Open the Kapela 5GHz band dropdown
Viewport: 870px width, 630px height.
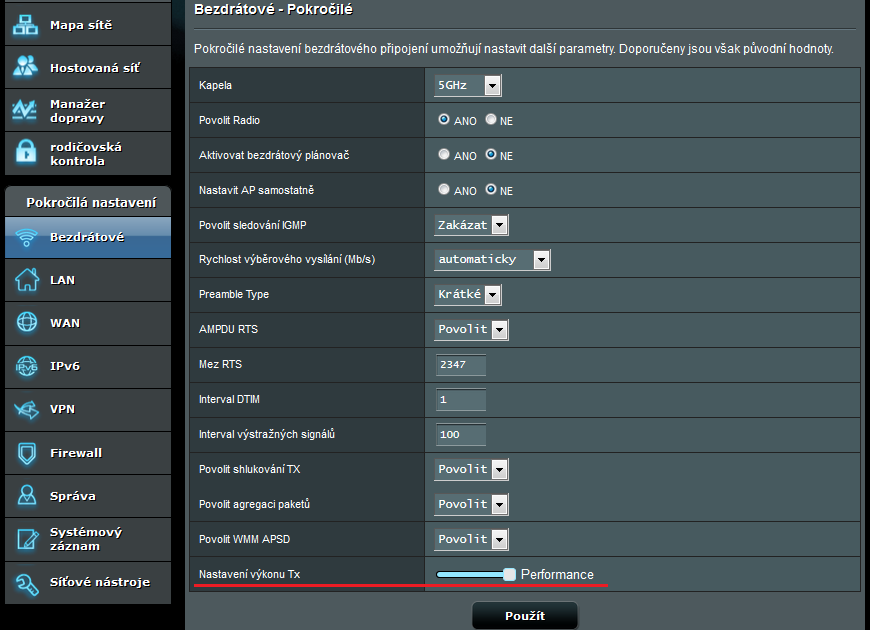pos(466,86)
